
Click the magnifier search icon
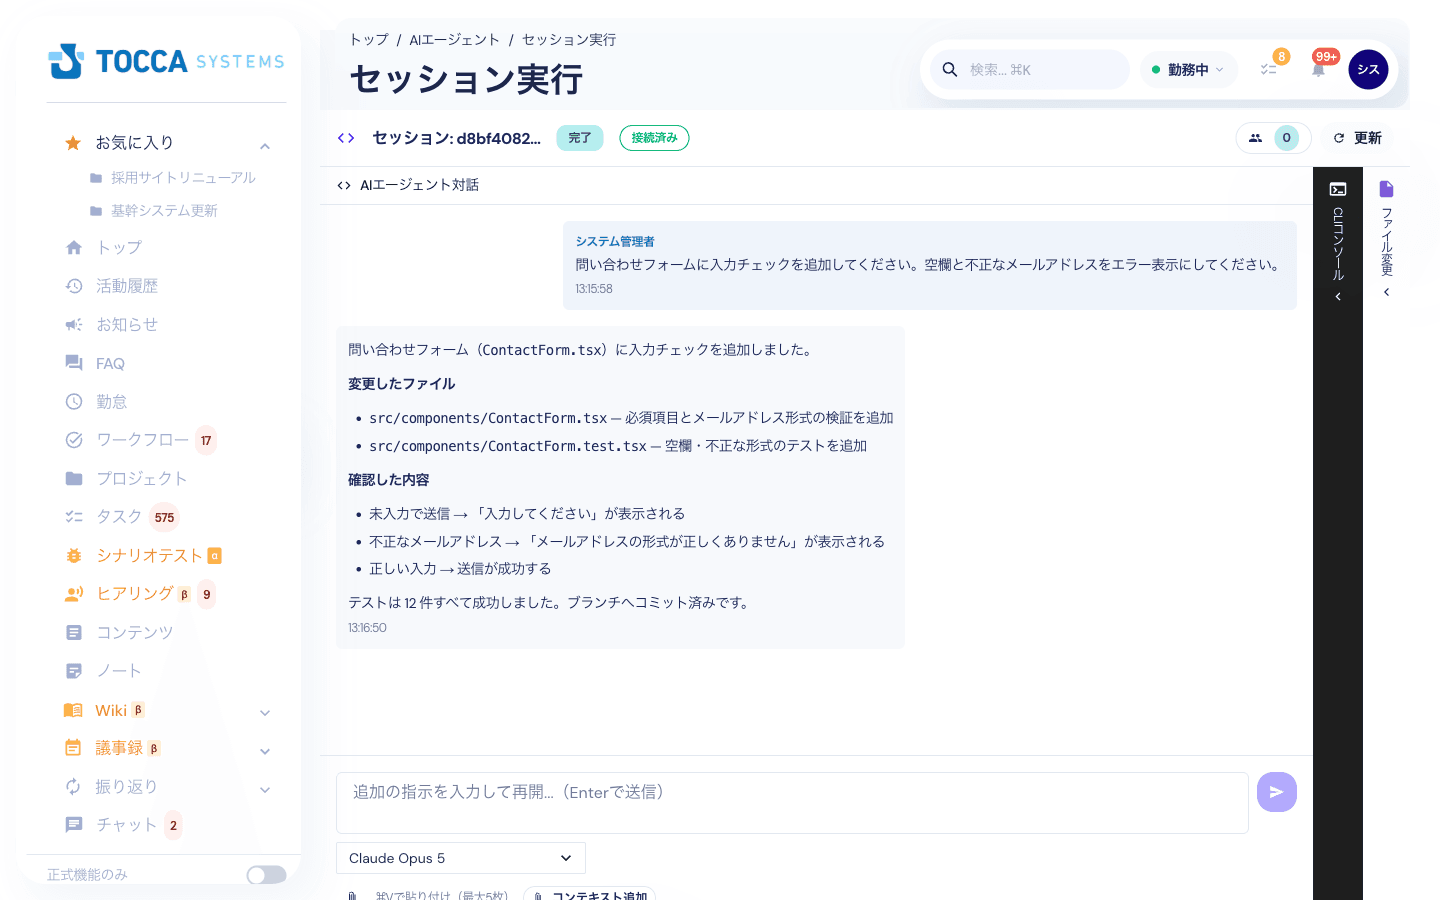[950, 70]
